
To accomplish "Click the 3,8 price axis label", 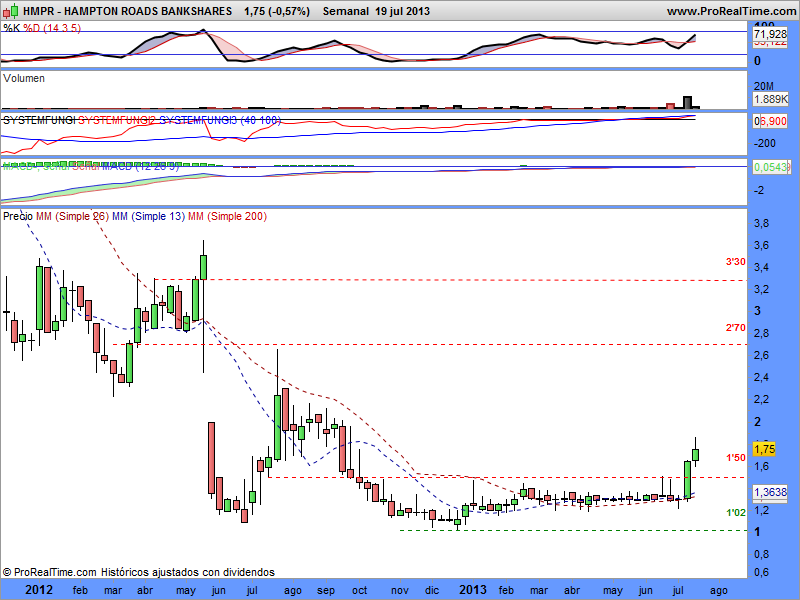I will 761,223.
